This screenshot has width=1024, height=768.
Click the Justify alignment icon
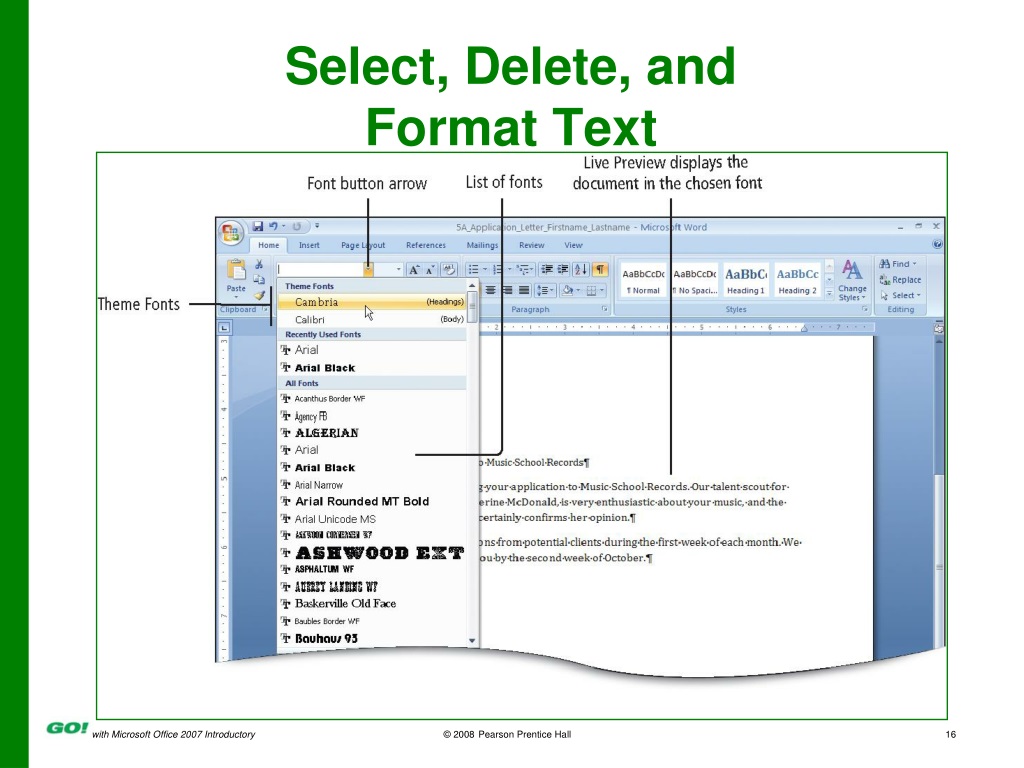(x=524, y=290)
